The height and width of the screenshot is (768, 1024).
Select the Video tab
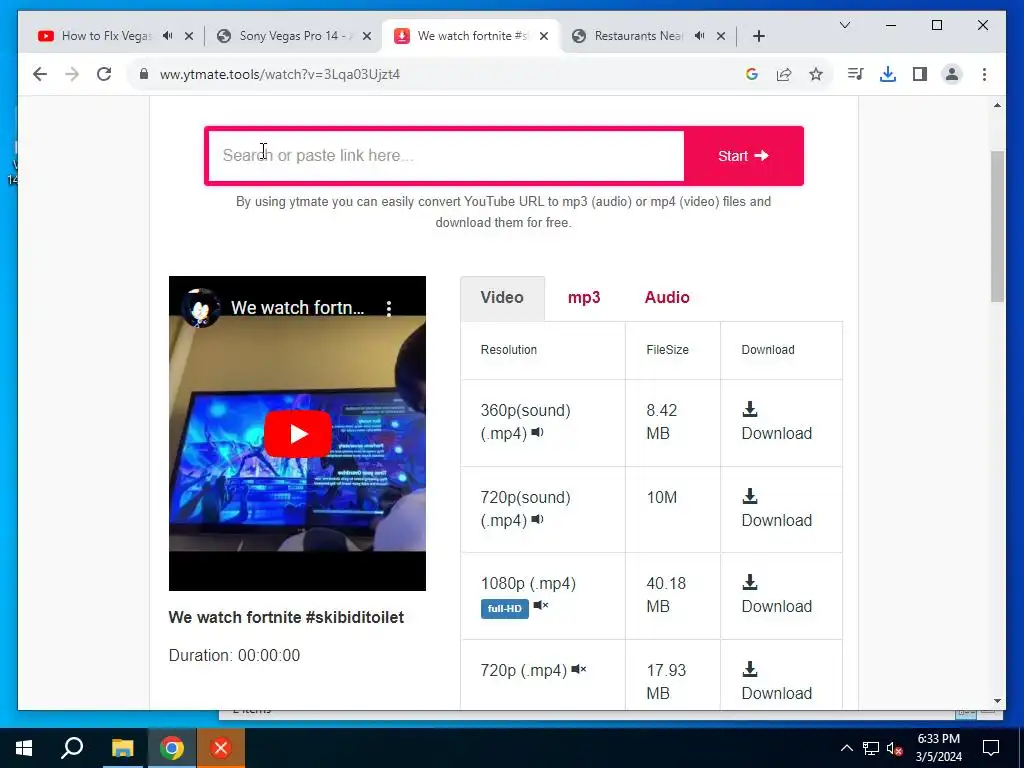pyautogui.click(x=502, y=298)
